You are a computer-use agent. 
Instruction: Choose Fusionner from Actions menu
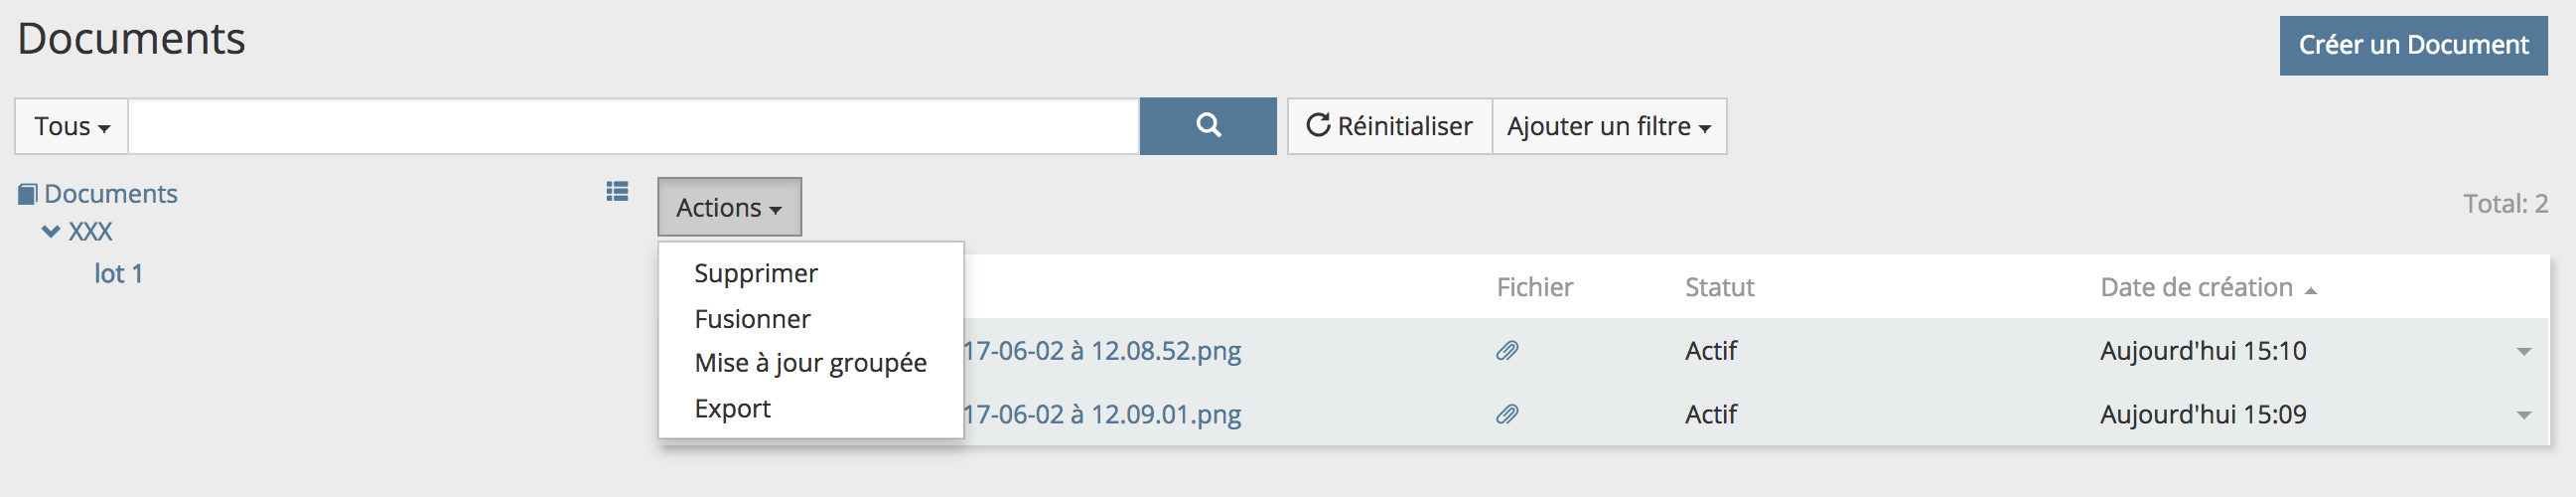pyautogui.click(x=752, y=319)
